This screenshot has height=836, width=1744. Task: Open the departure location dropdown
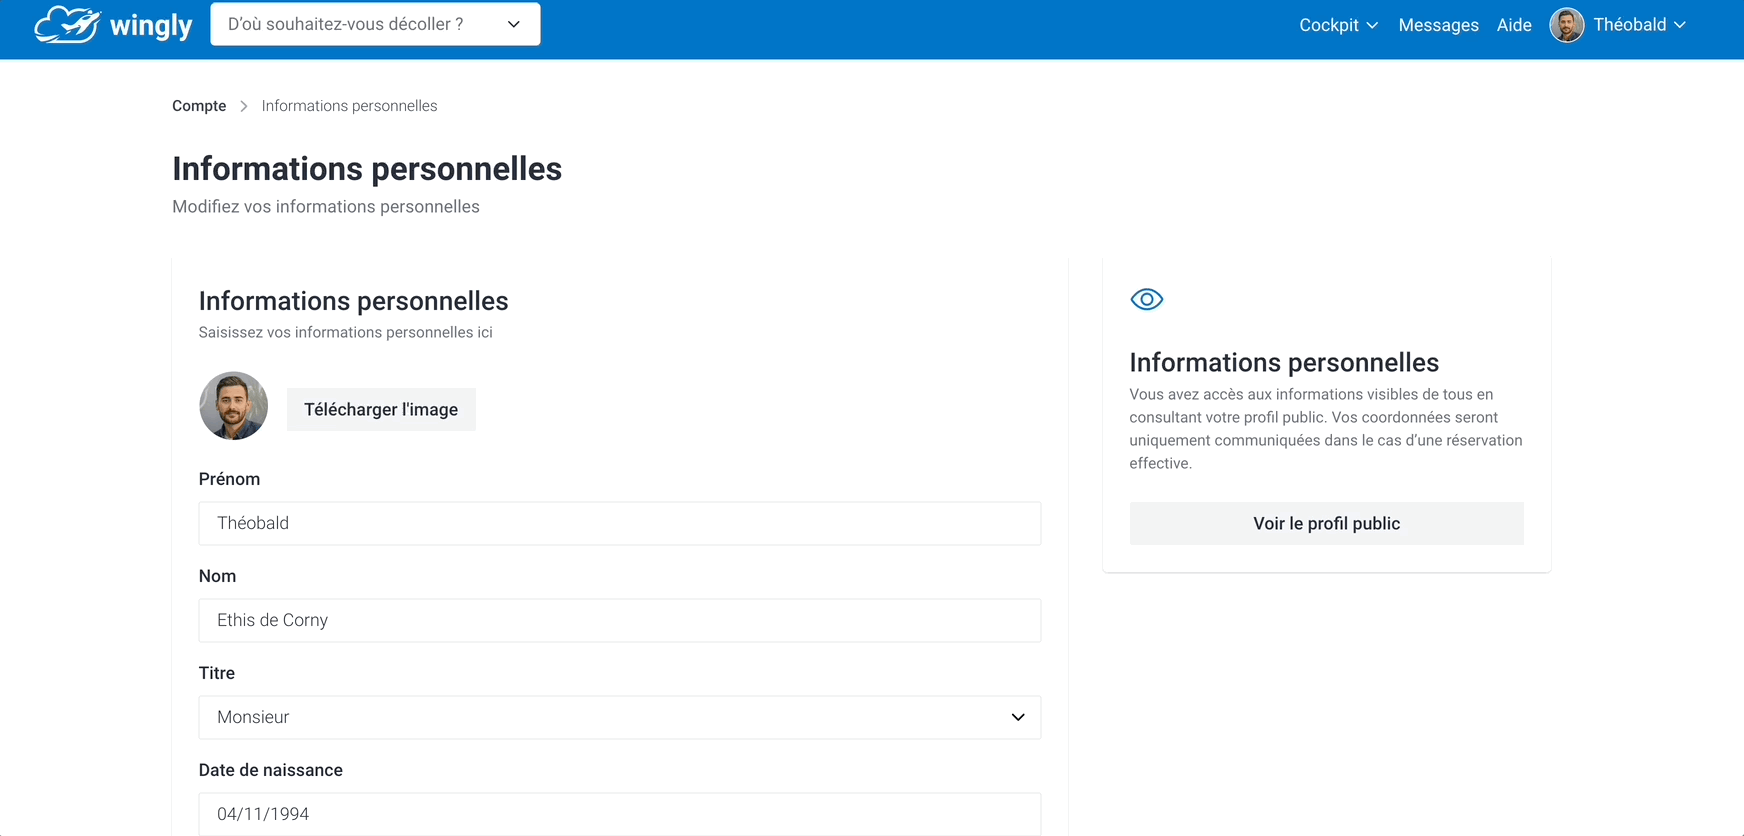[x=375, y=24]
